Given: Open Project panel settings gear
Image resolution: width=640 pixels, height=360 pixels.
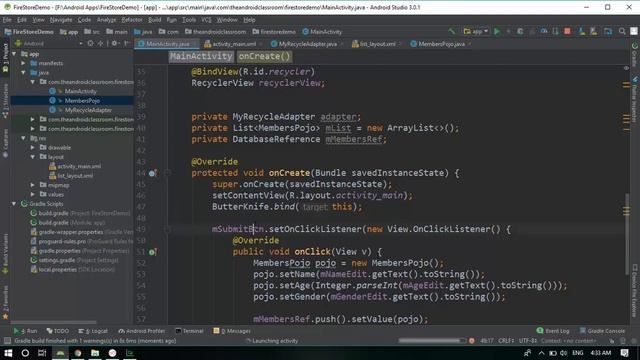Looking at the screenshot, I should pos(115,43).
